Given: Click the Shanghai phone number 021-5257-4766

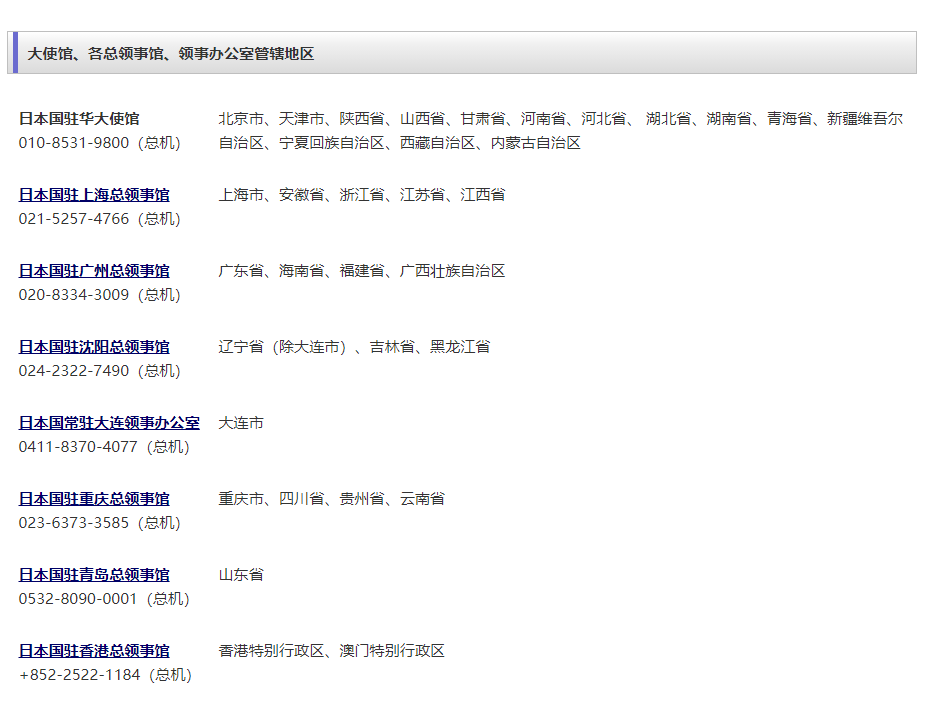Looking at the screenshot, I should pos(74,219).
